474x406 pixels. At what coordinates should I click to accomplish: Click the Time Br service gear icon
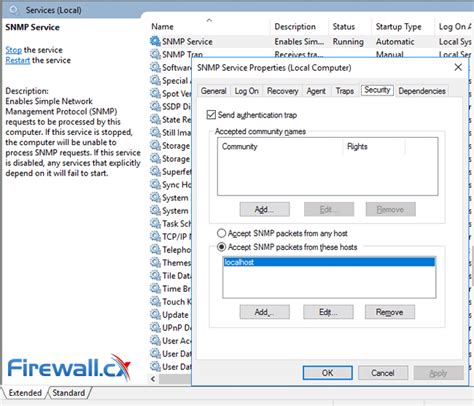click(x=155, y=288)
